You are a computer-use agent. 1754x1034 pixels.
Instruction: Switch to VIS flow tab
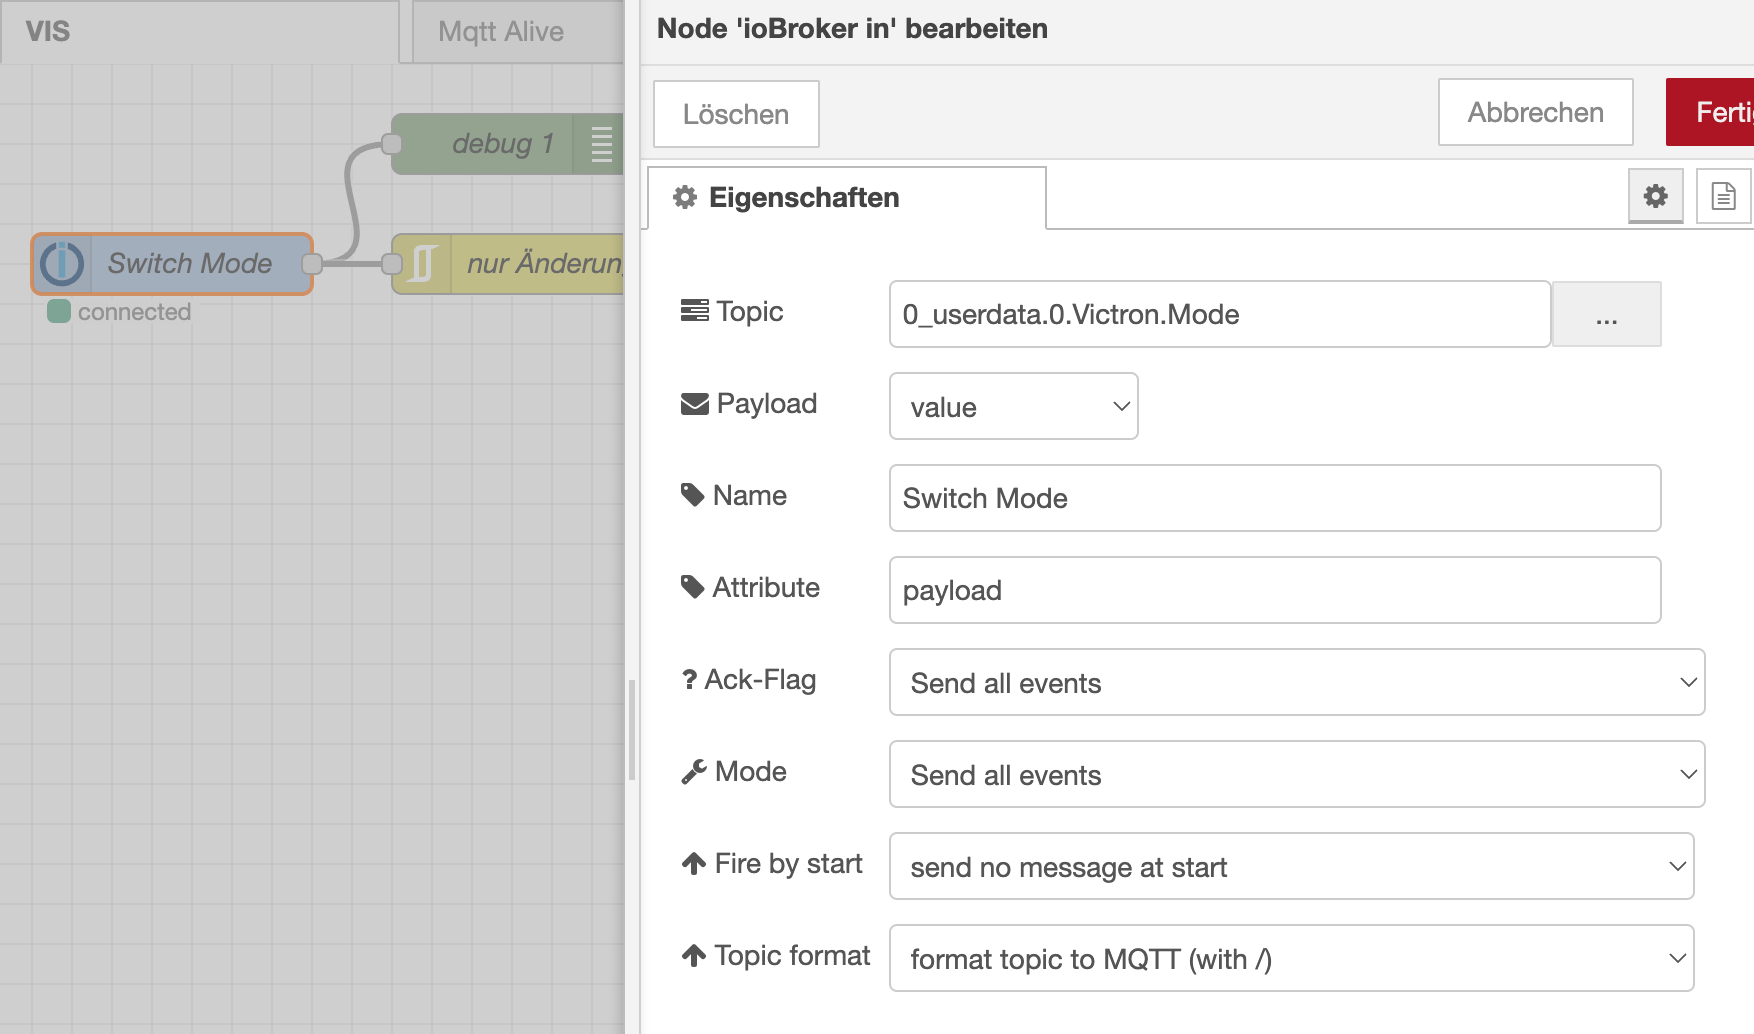tap(199, 32)
